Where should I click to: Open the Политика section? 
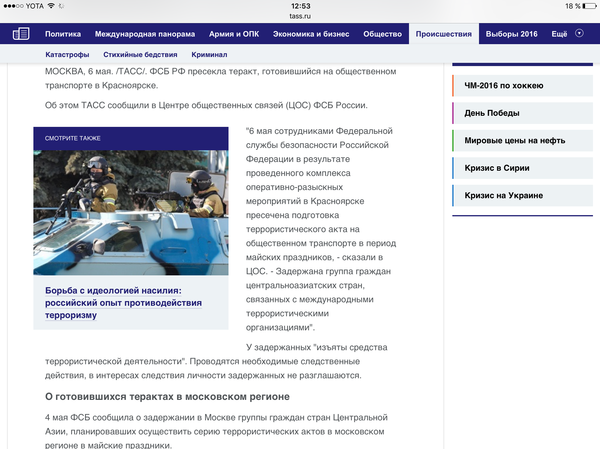63,34
